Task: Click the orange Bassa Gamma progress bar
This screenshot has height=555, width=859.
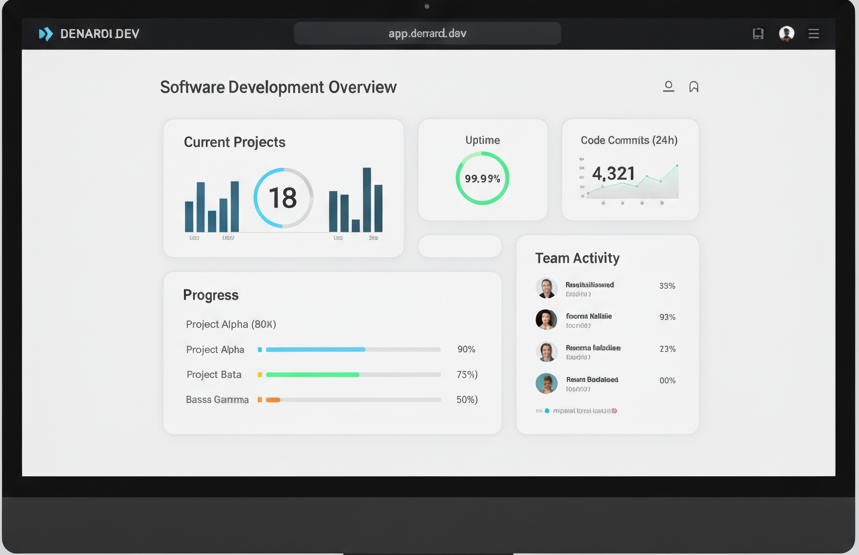Action: 273,400
